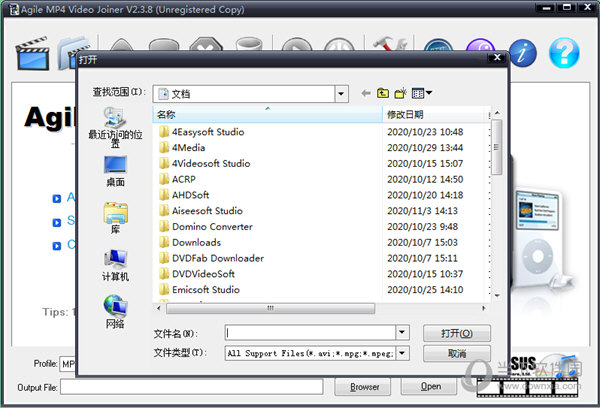
Task: Expand the 文件类型 file type dropdown arrow
Action: pyautogui.click(x=402, y=353)
